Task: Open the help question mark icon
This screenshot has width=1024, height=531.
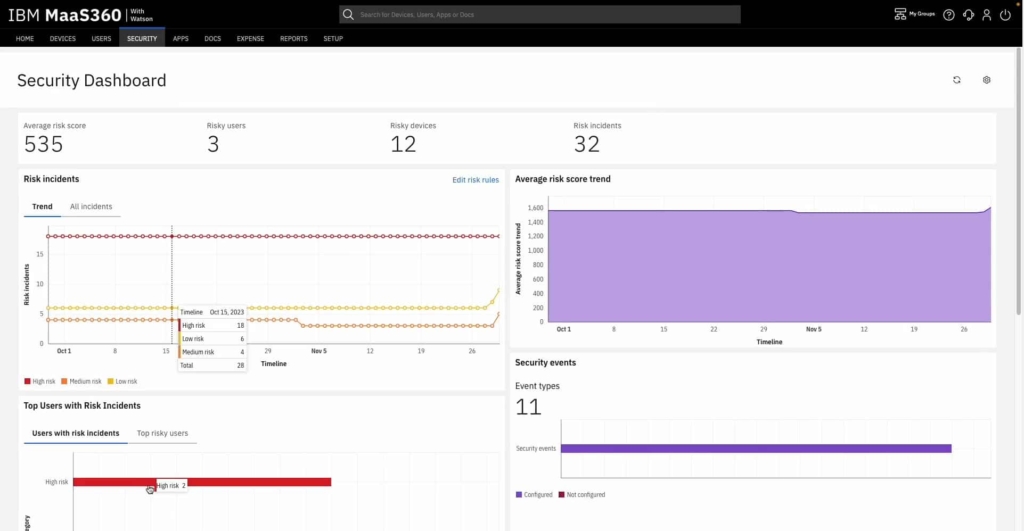Action: pyautogui.click(x=949, y=14)
